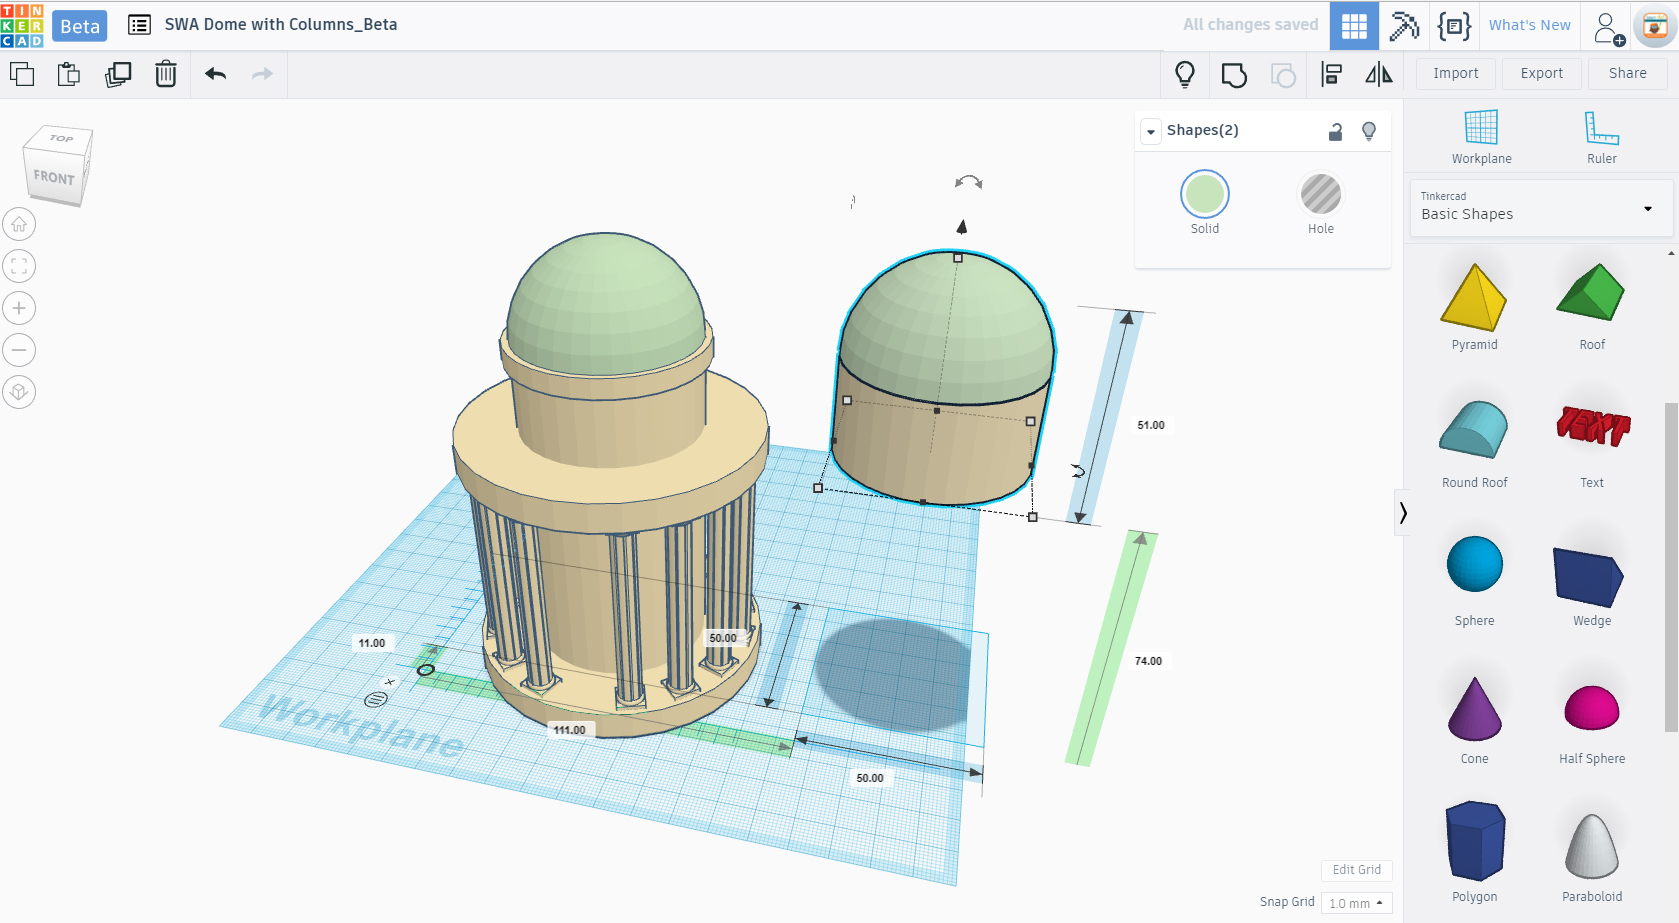Image resolution: width=1679 pixels, height=923 pixels.
Task: Undo the last action
Action: coord(216,74)
